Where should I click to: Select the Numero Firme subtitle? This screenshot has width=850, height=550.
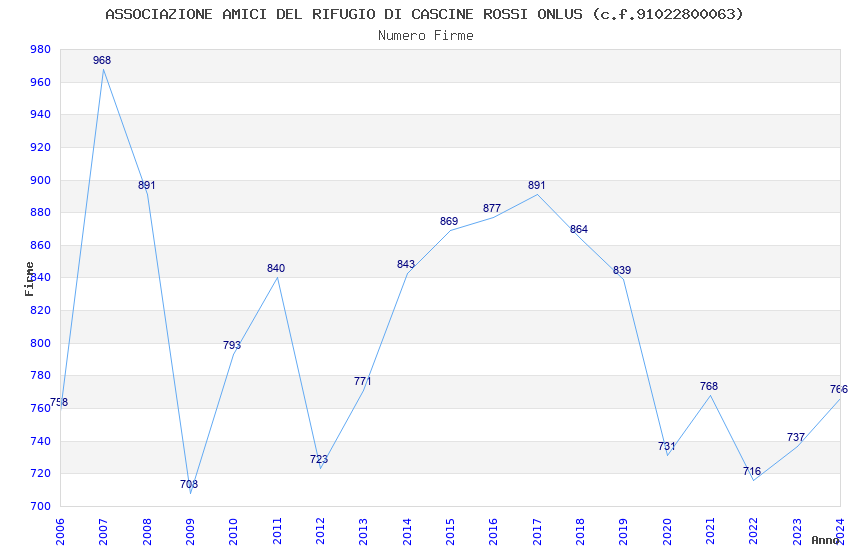[426, 36]
